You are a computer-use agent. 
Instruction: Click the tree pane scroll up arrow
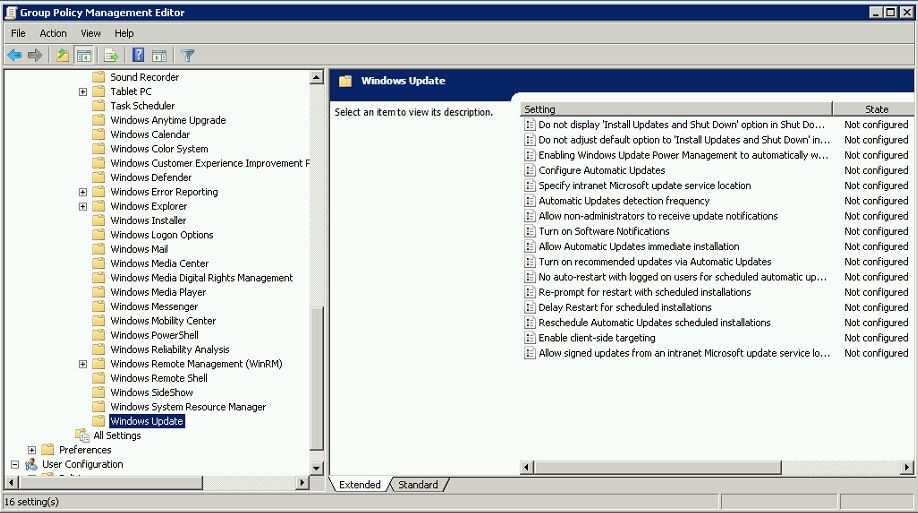pos(317,77)
